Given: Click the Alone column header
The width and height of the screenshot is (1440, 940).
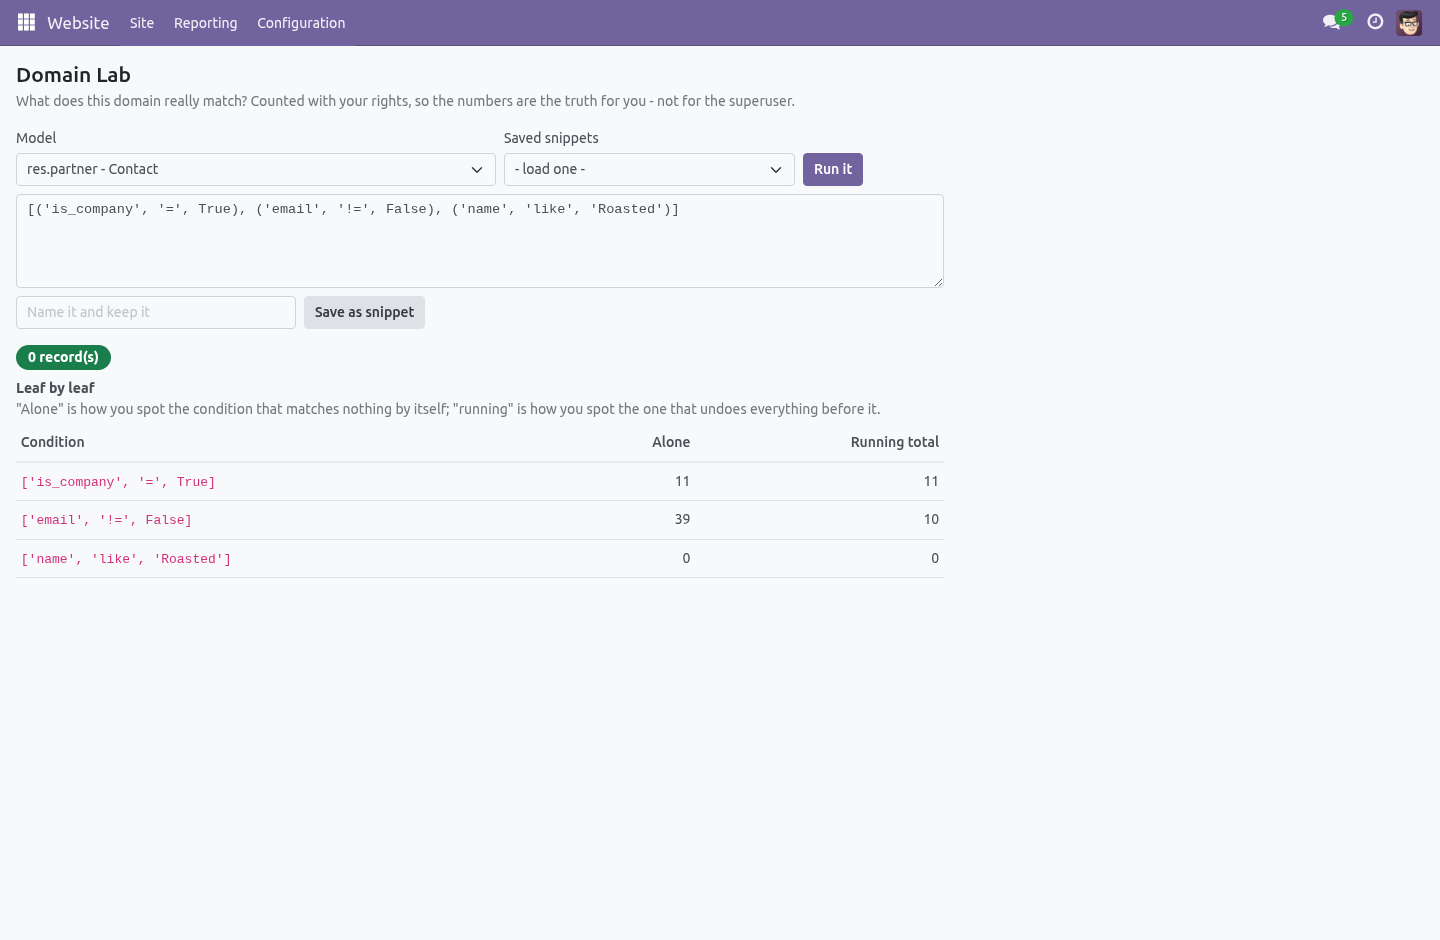Looking at the screenshot, I should tap(671, 442).
